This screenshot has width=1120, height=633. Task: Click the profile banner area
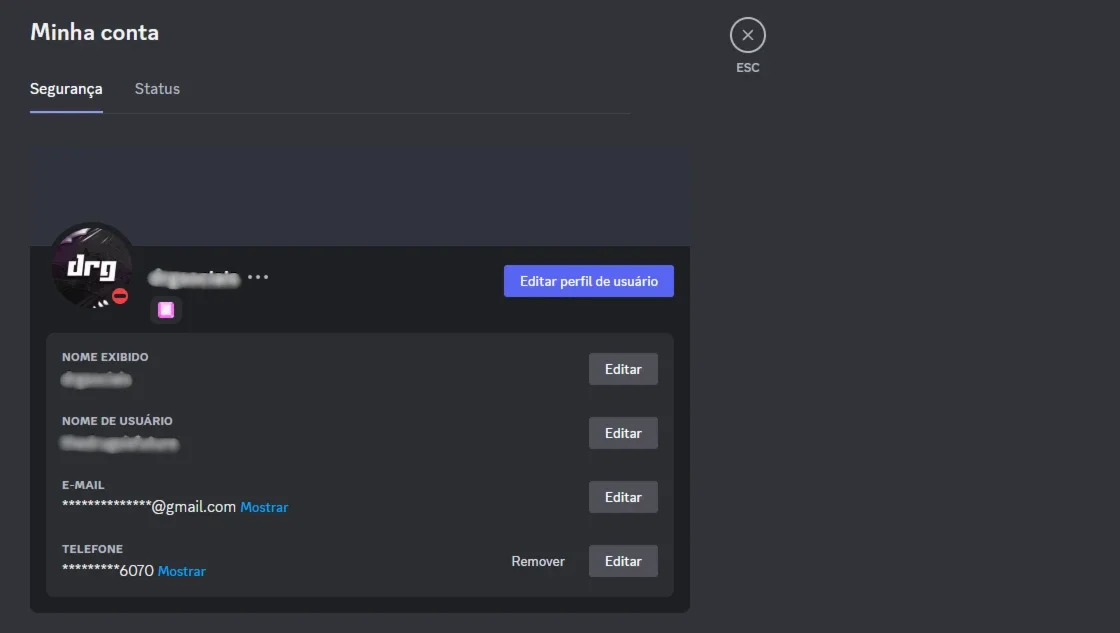360,197
